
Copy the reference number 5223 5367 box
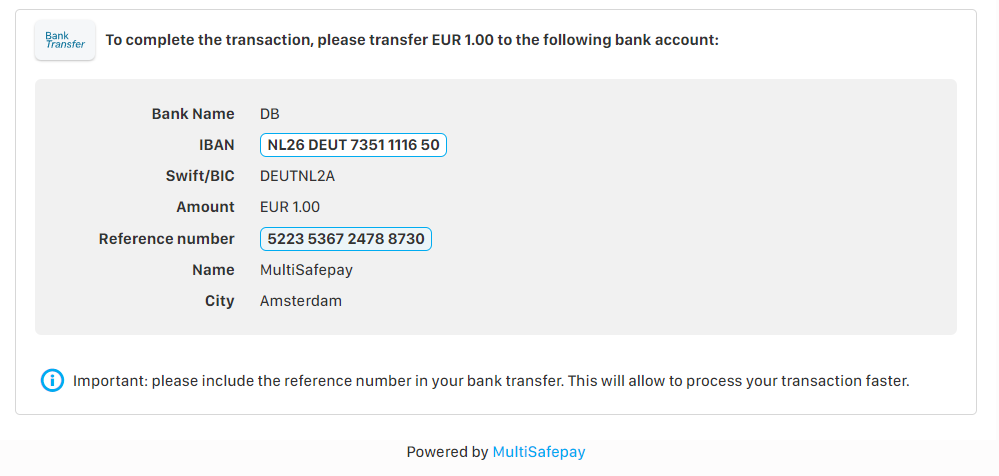(346, 239)
